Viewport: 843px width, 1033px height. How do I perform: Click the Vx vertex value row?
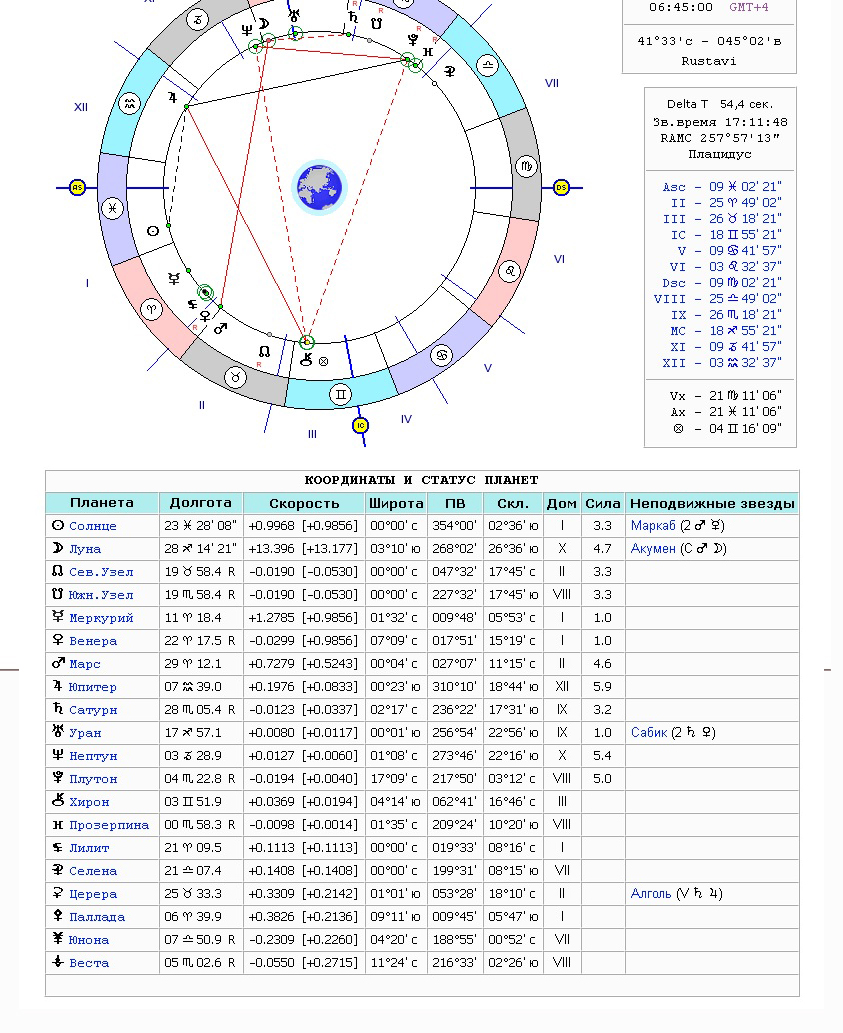[x=726, y=395]
